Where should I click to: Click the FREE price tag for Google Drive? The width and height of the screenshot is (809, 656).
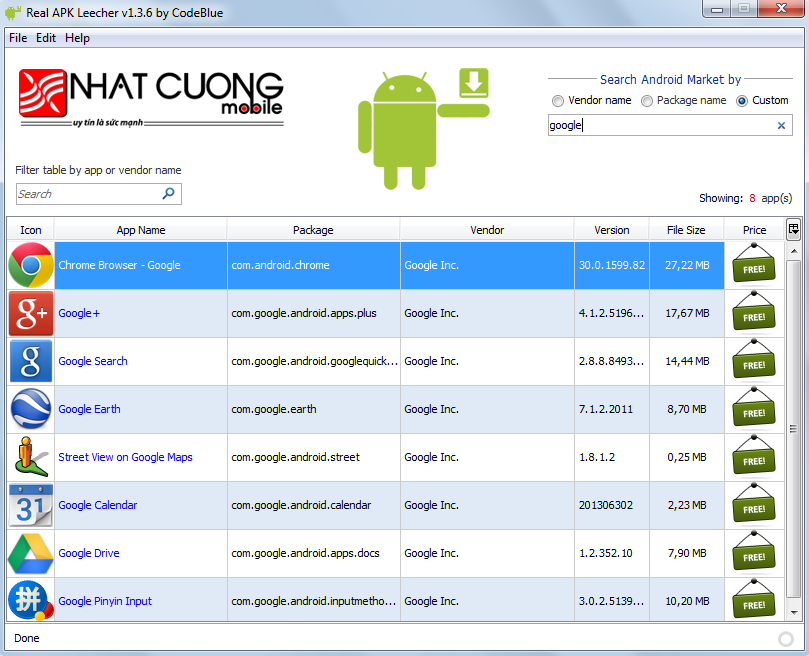[754, 553]
